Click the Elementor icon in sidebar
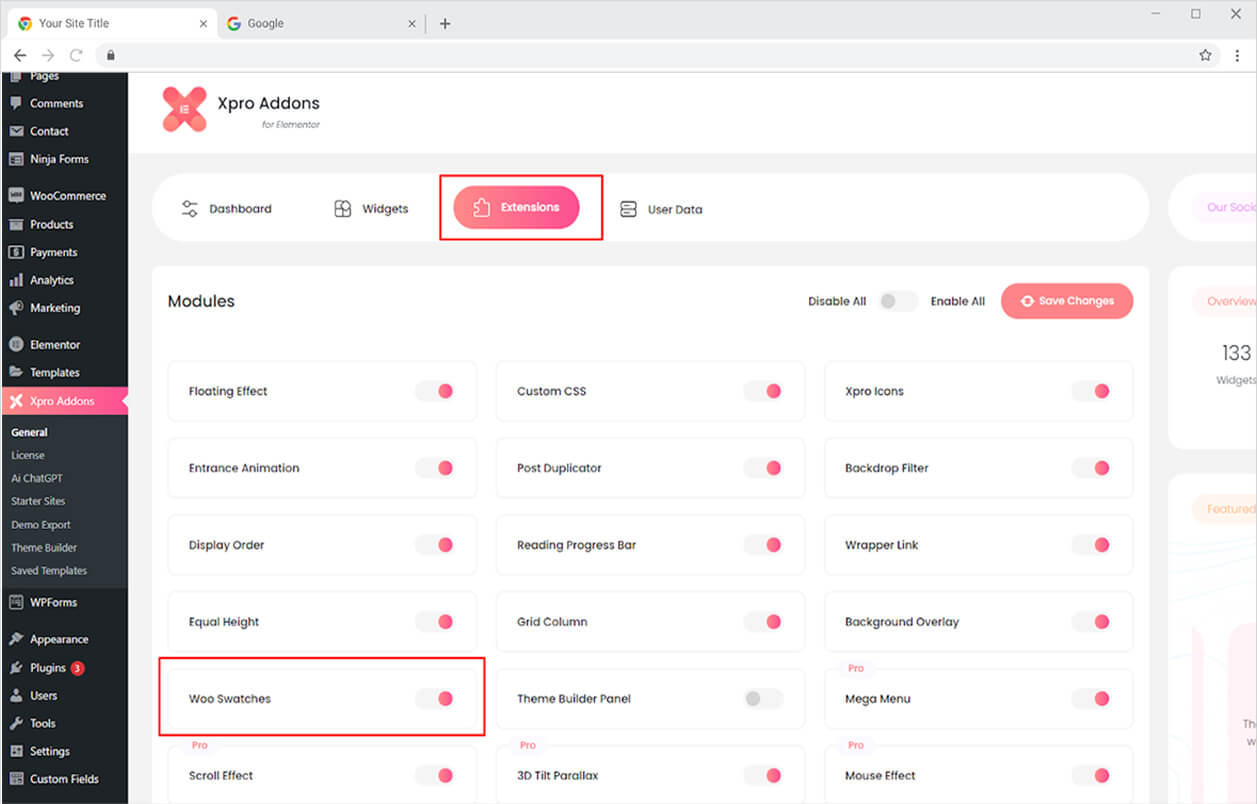The height and width of the screenshot is (804, 1257). point(16,344)
